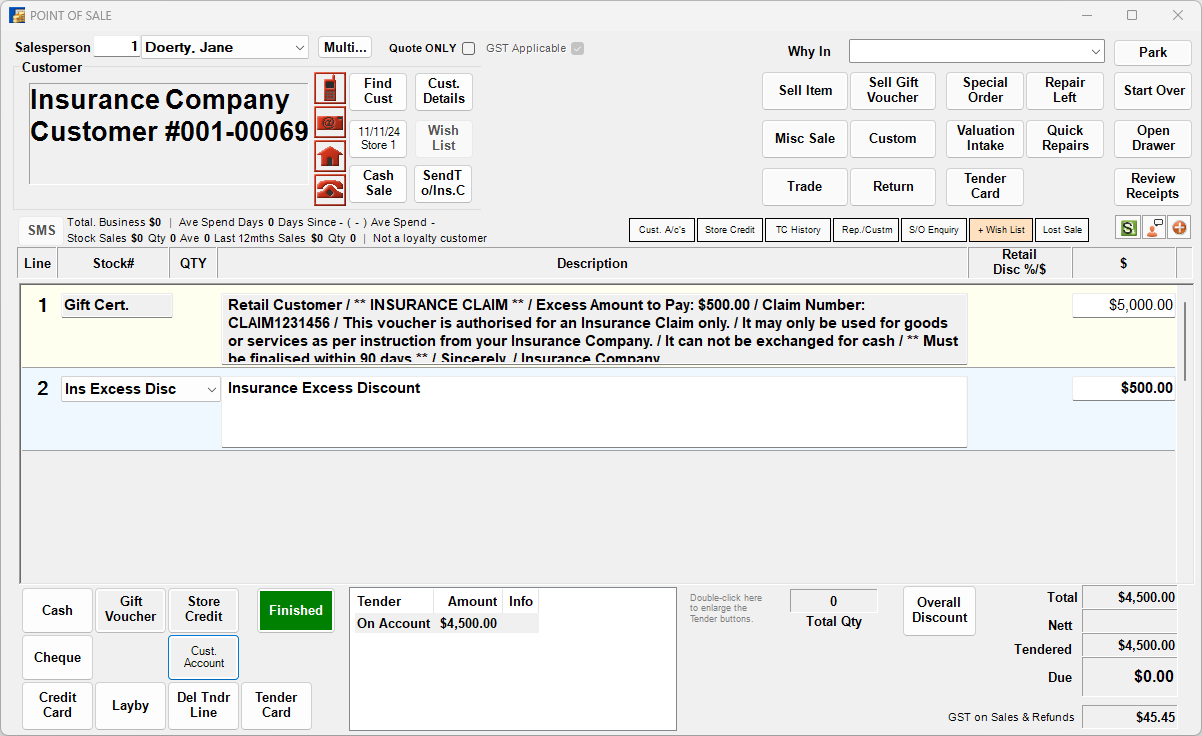Click the green S export icon above the grid

[x=1127, y=229]
